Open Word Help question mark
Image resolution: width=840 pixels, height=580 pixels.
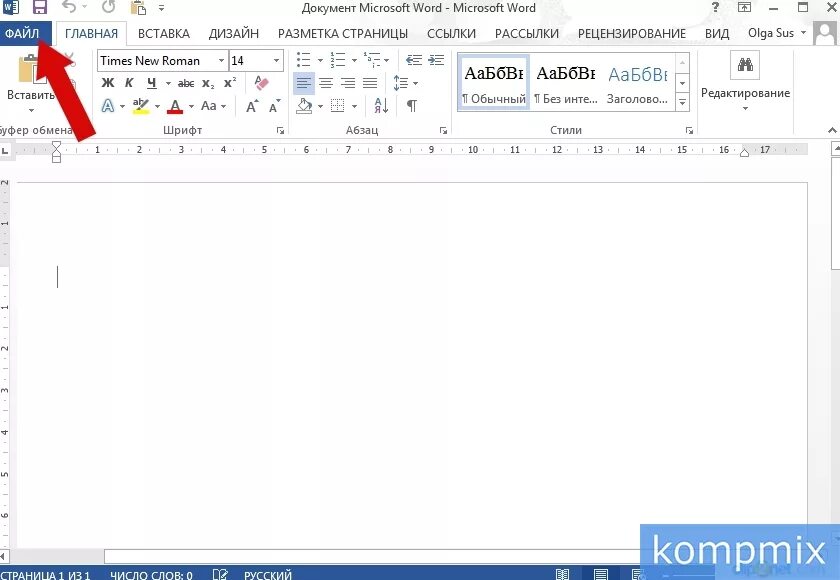(x=715, y=8)
